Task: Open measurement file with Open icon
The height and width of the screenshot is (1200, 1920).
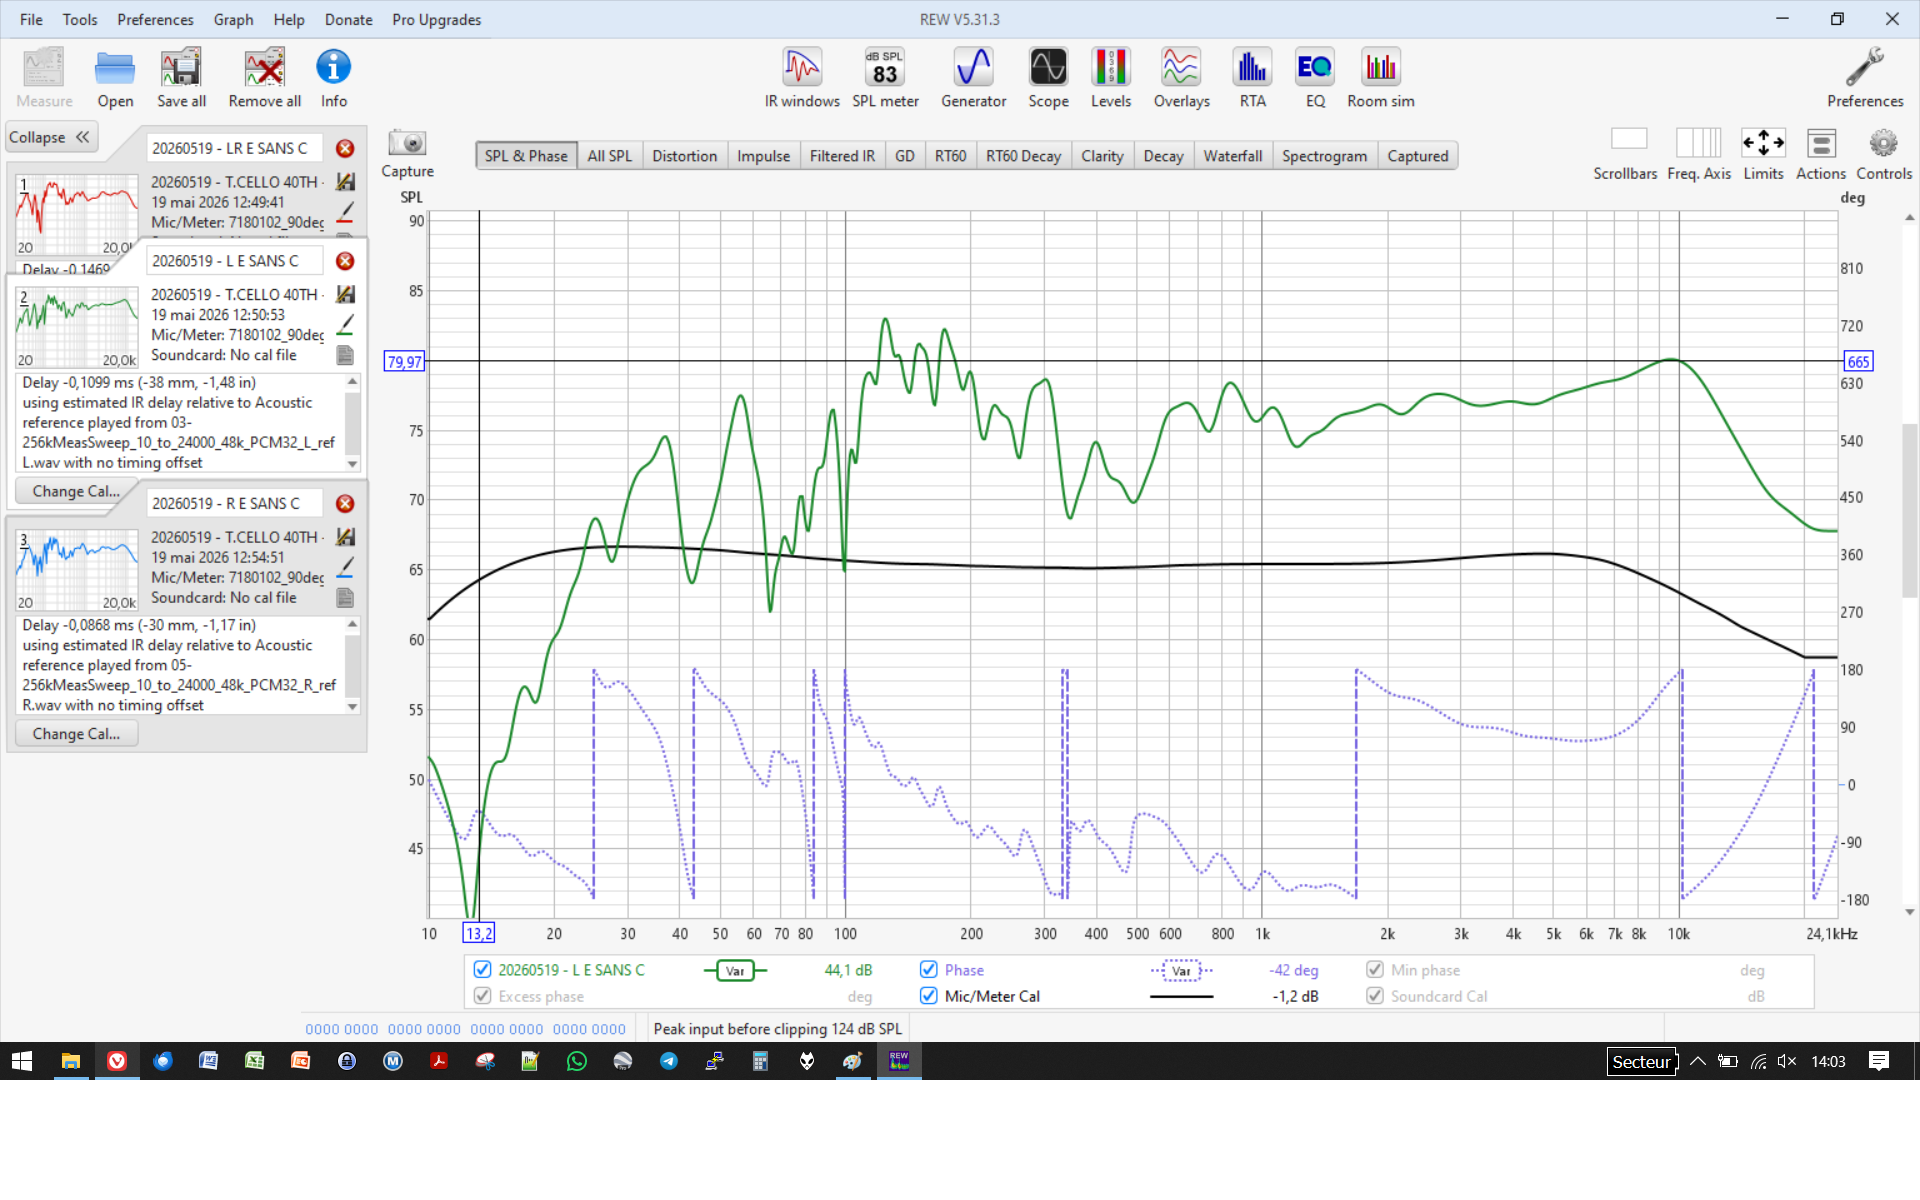Action: click(x=115, y=77)
